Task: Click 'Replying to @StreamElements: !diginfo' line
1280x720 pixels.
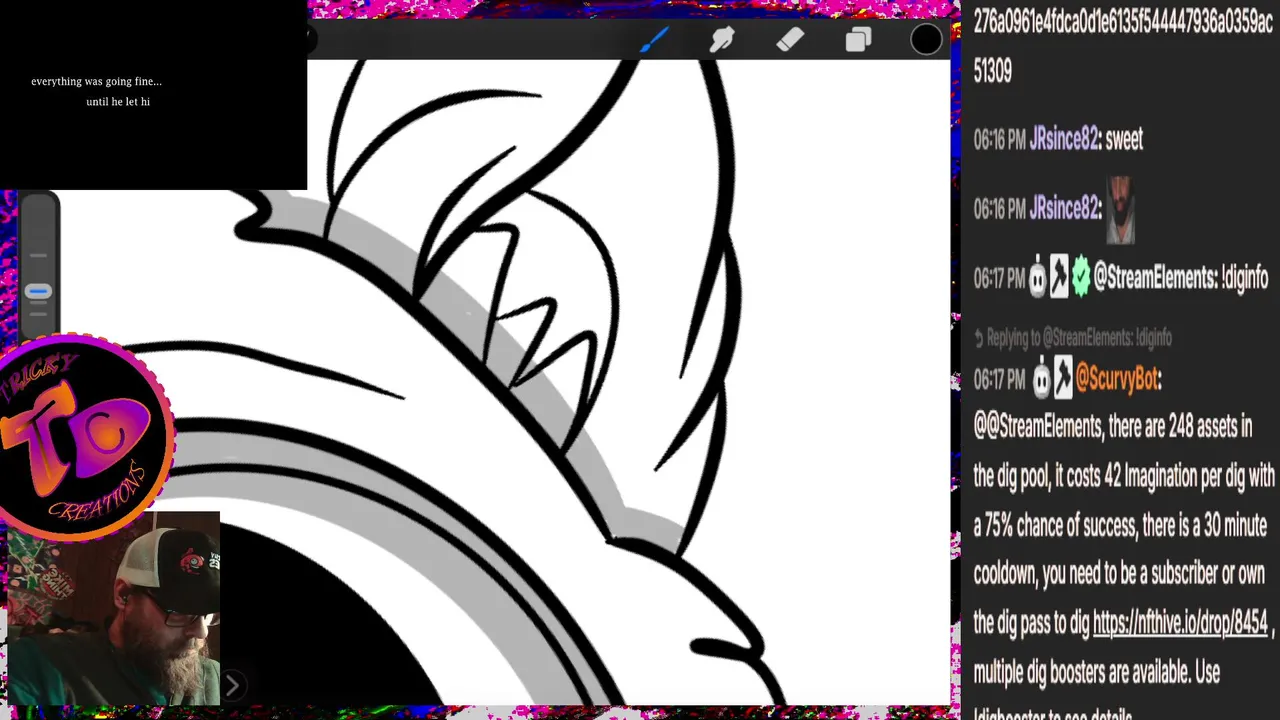Action: click(x=1072, y=338)
